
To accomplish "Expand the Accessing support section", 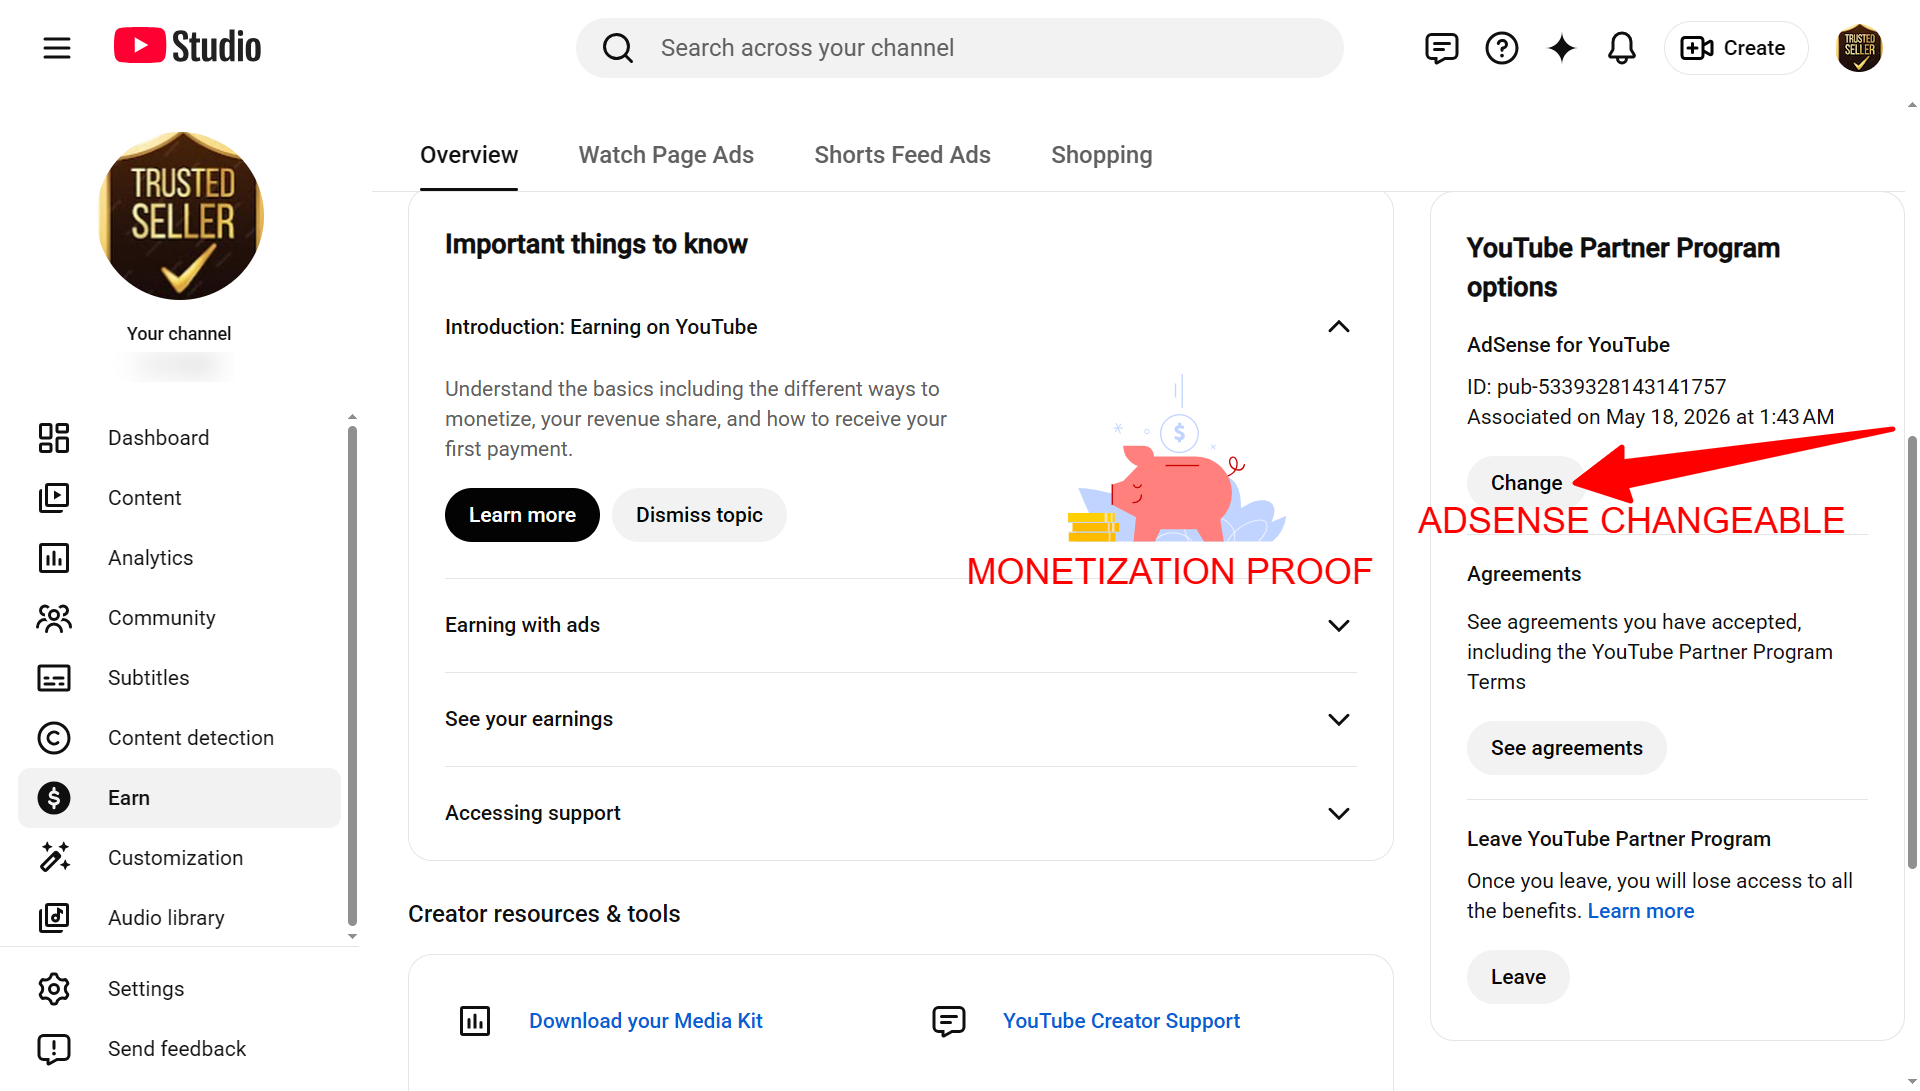I will point(900,813).
